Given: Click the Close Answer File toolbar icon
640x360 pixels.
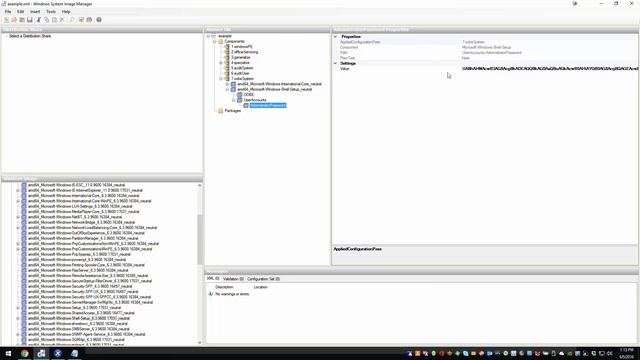Looking at the screenshot, I should [22, 20].
